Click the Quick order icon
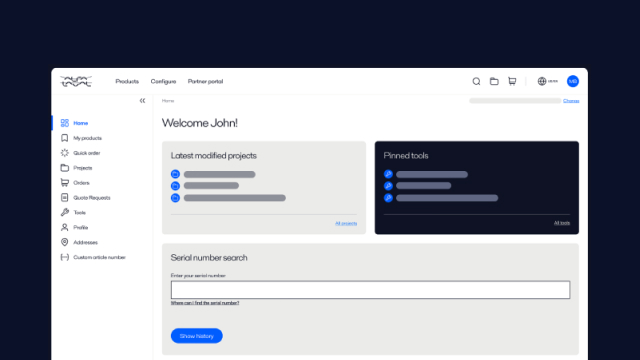This screenshot has width=640, height=360. (64, 153)
